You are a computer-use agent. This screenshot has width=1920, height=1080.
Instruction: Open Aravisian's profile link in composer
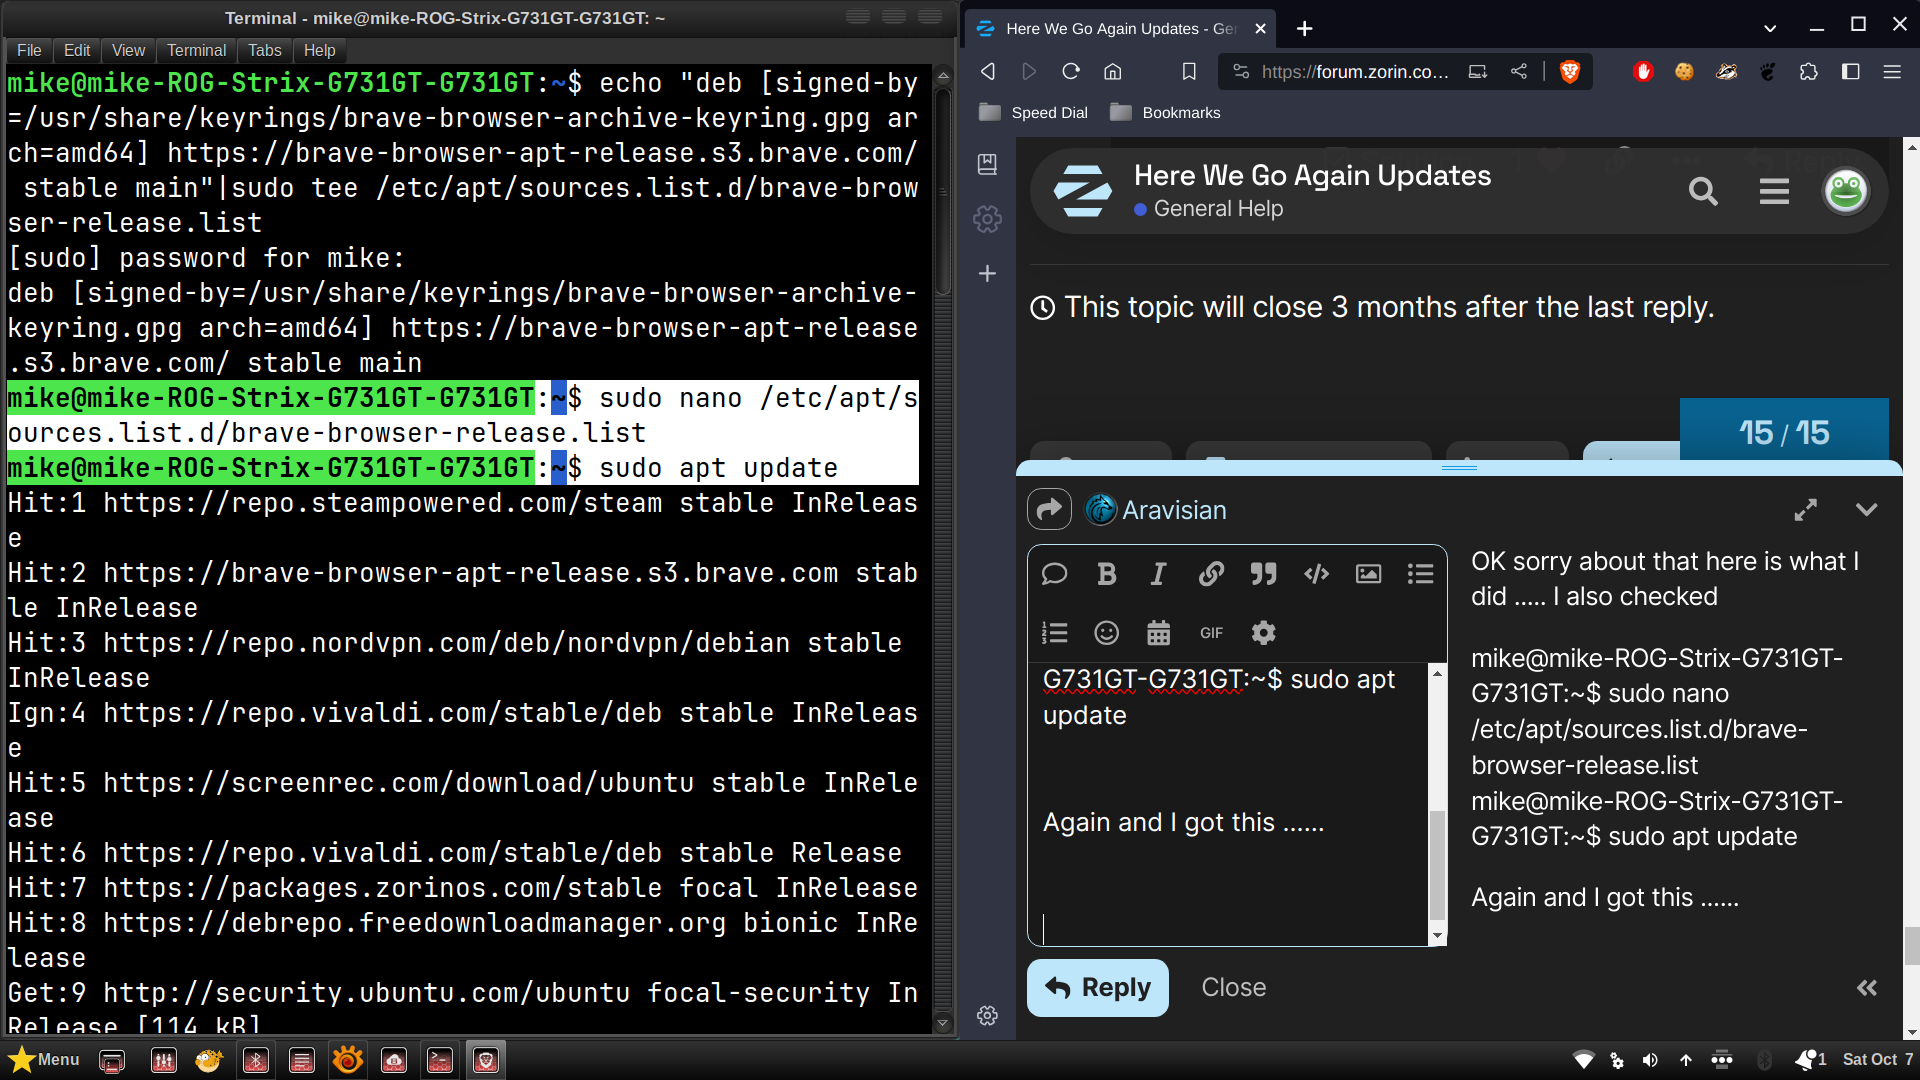point(1174,510)
